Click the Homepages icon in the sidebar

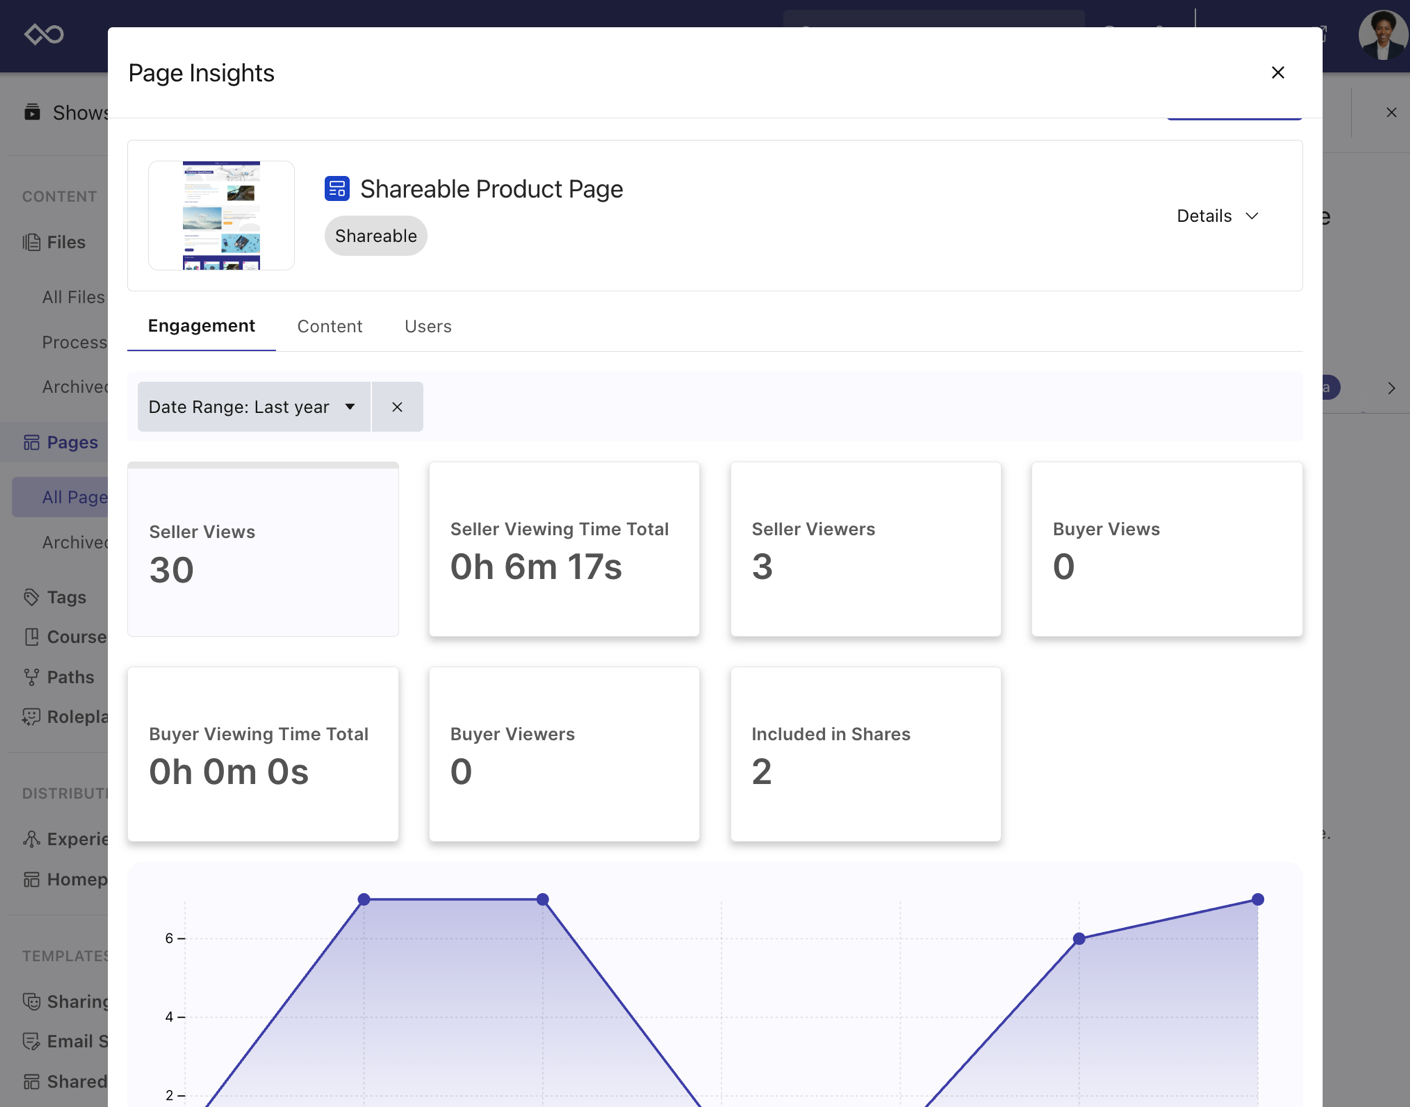30,878
